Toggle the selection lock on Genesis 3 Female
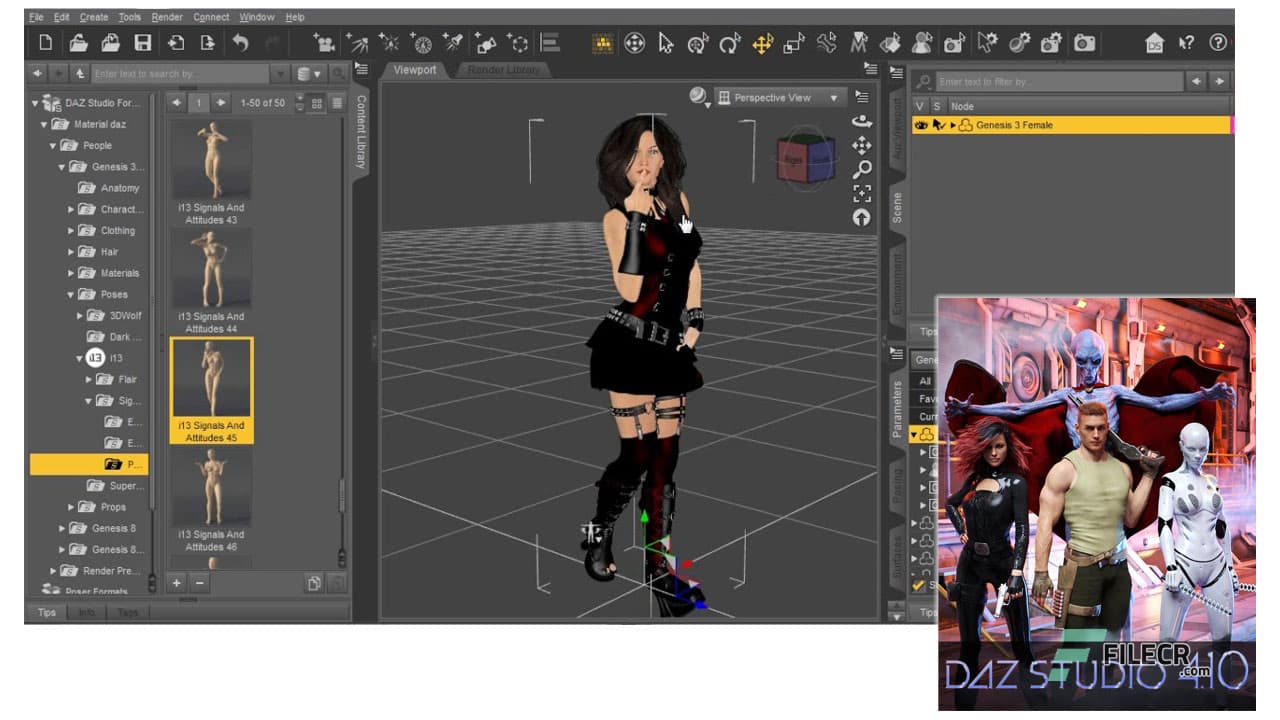Screen dimensions: 1280x720 point(938,124)
